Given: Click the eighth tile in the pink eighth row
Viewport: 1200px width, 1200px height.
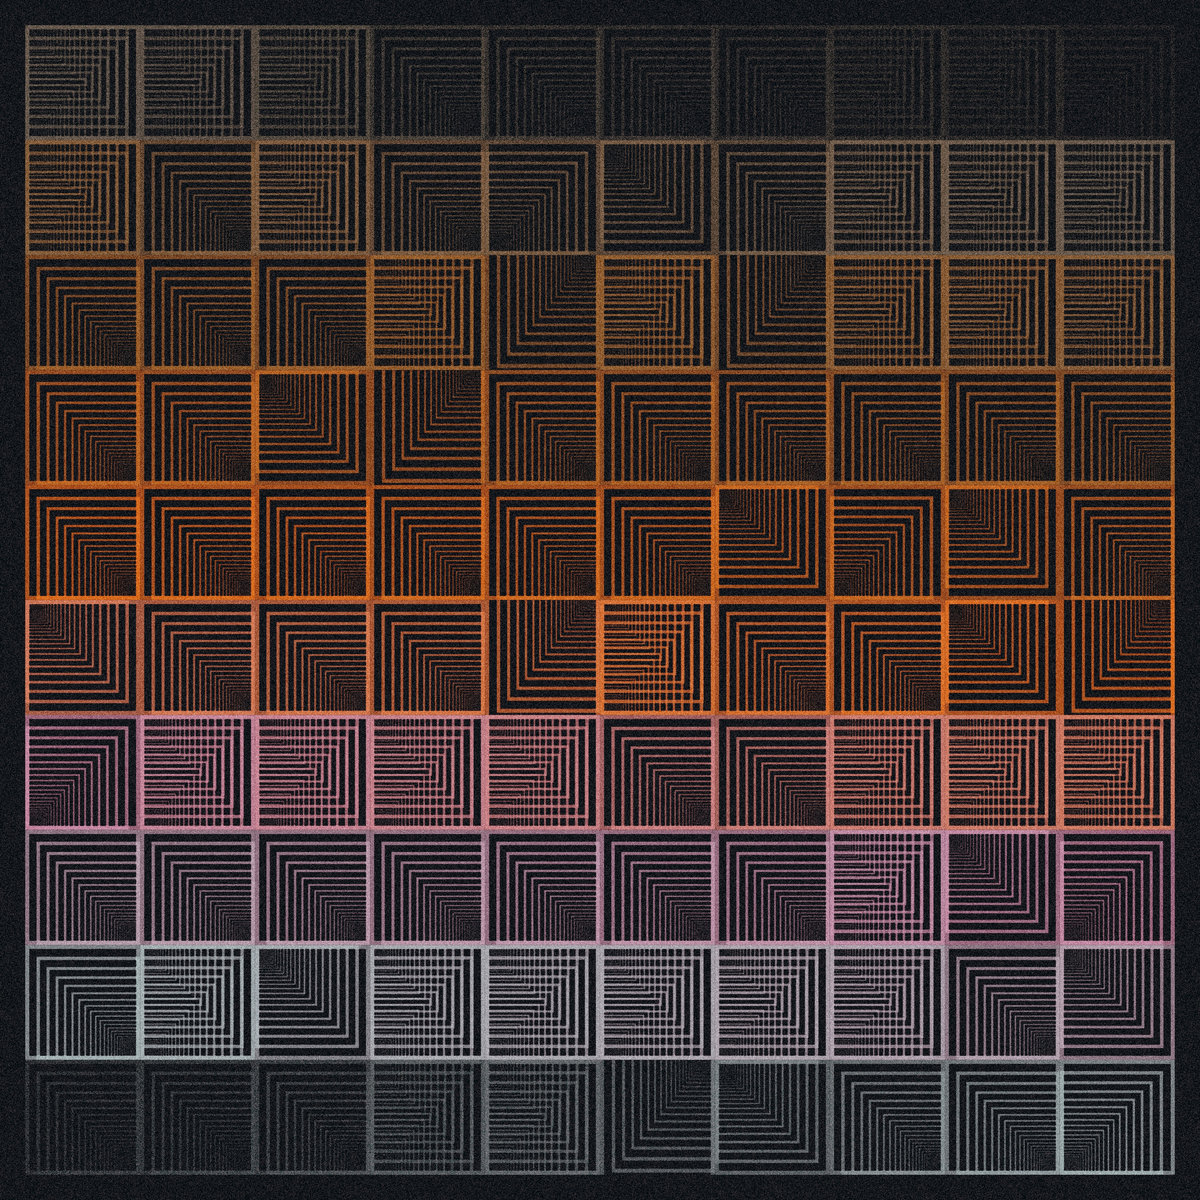Looking at the screenshot, I should [x=887, y=887].
